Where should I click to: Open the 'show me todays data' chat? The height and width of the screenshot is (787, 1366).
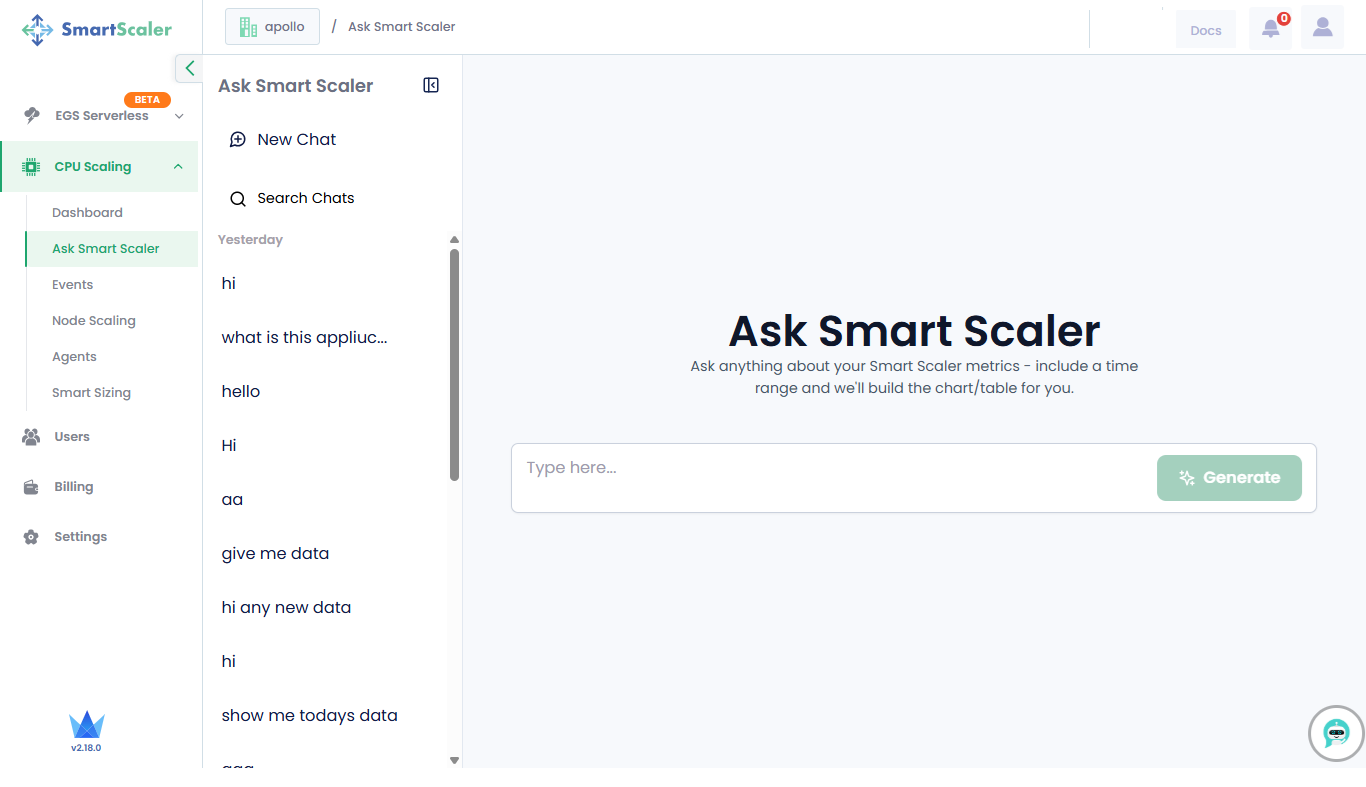(x=309, y=716)
